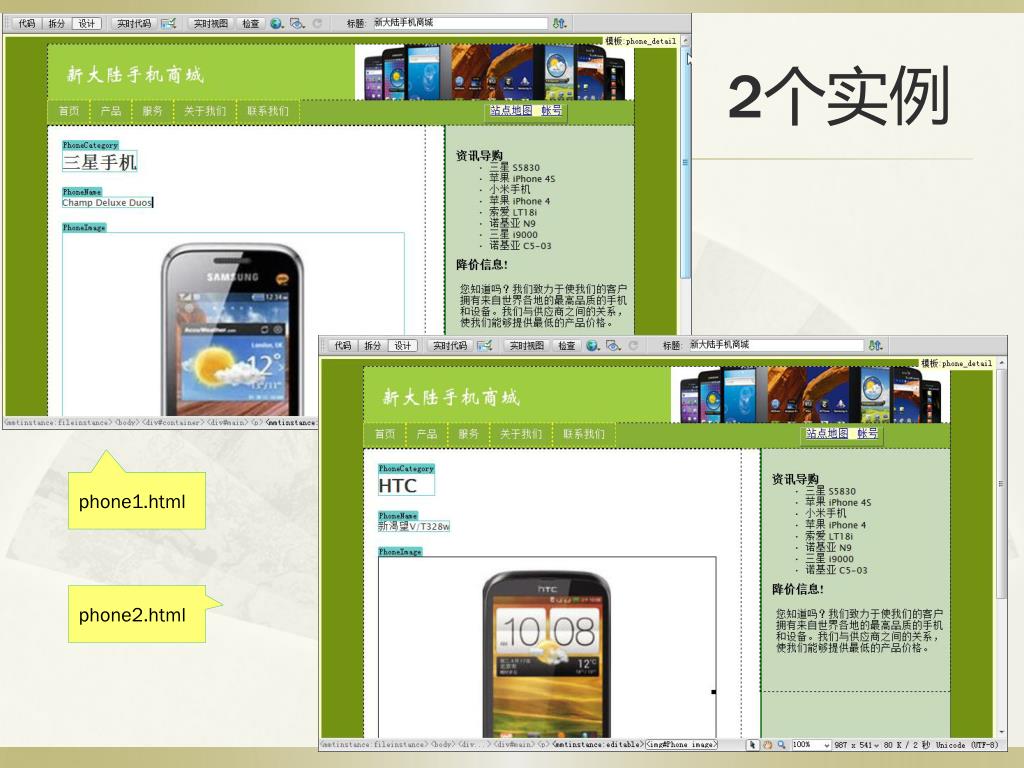Select the Zoom magnifier tool in status bar
Screen dimensions: 1024x768
point(782,744)
